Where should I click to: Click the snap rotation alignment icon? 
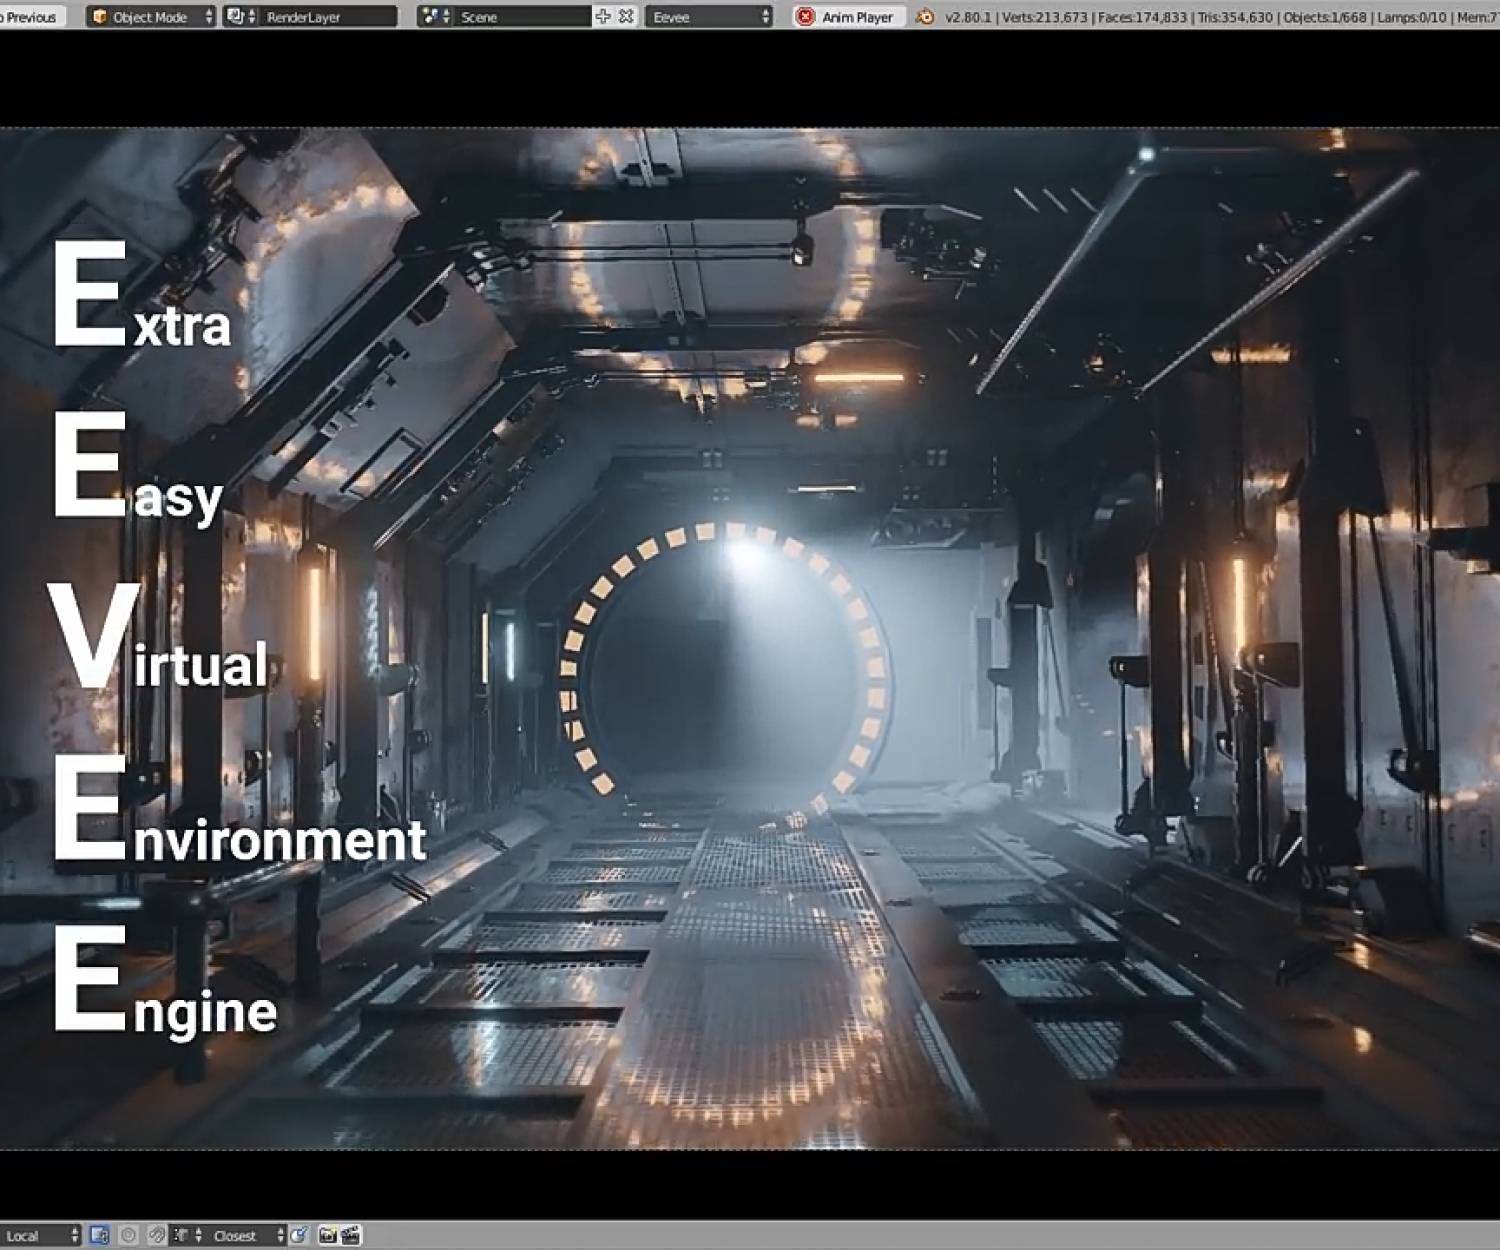[x=299, y=1235]
